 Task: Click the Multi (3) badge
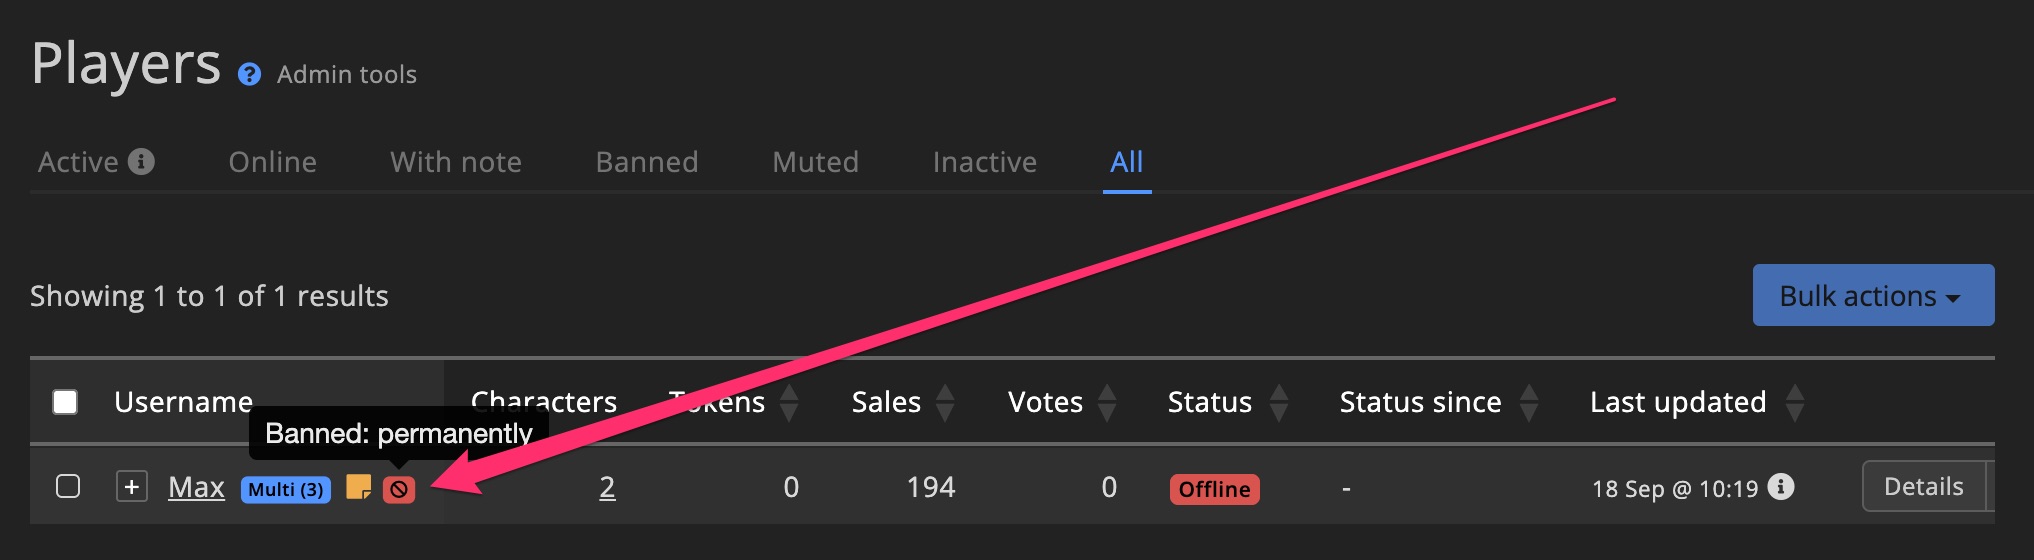coord(286,489)
